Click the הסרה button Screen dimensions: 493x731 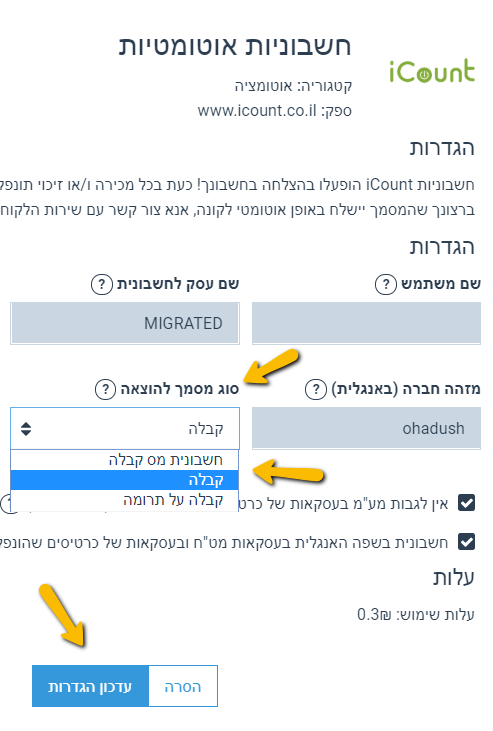[183, 686]
